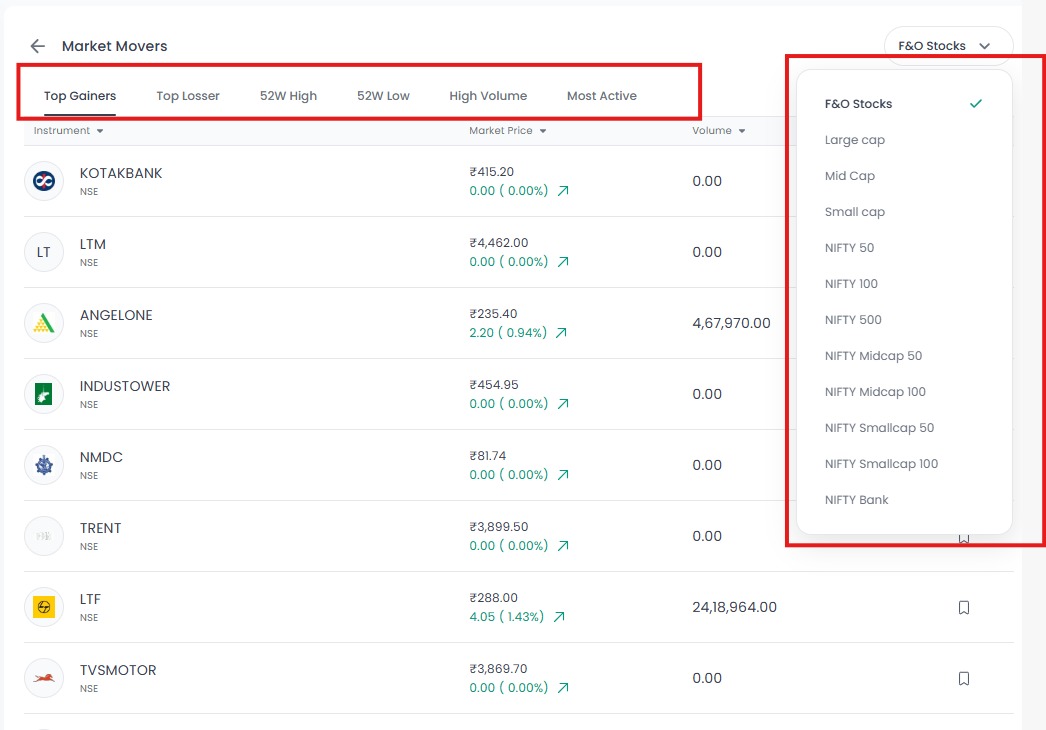Open the 52W High tab
1046x730 pixels.
[x=288, y=96]
